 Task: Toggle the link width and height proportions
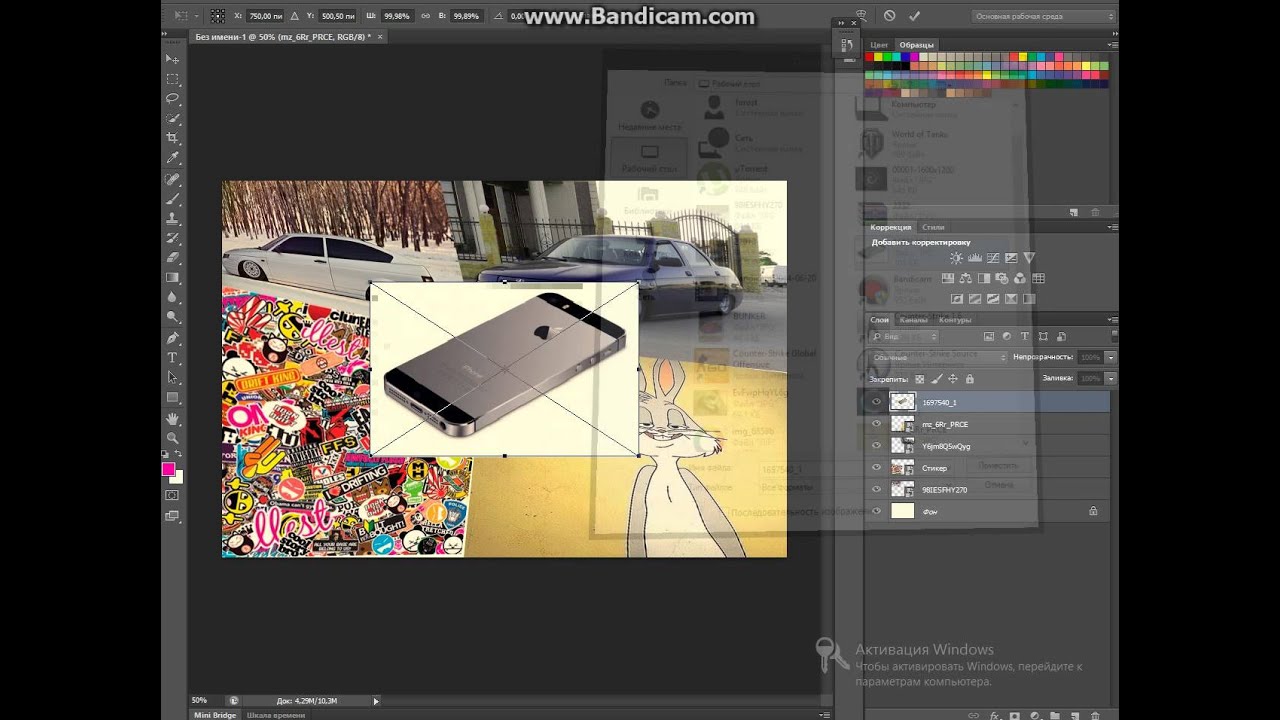pyautogui.click(x=425, y=16)
